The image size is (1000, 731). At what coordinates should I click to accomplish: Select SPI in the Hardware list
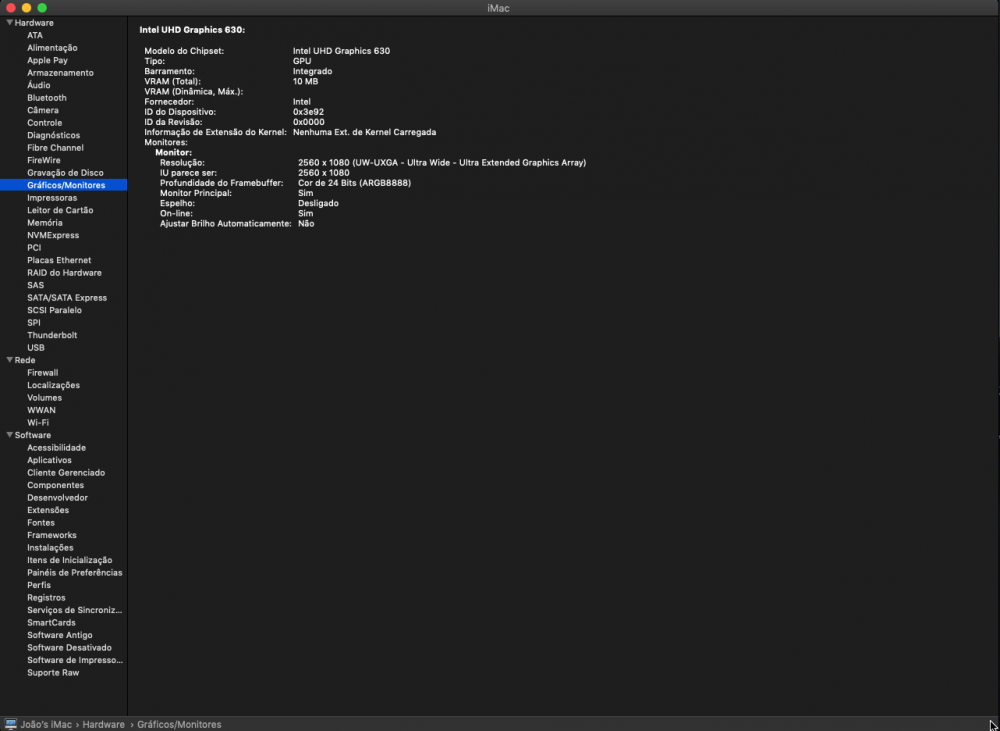coord(34,323)
